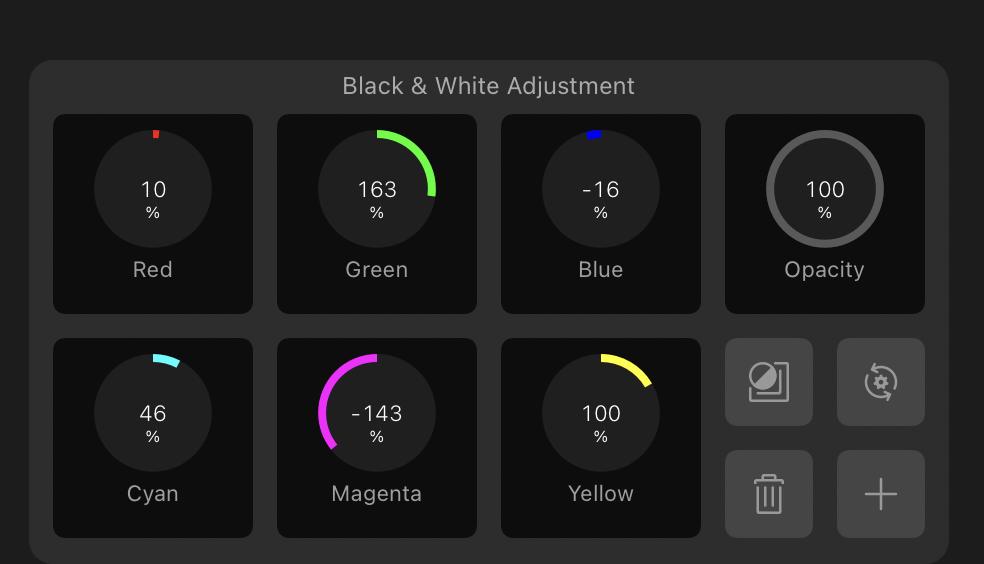This screenshot has height=564, width=984.
Task: Click the "Cyan" label text
Action: coord(153,494)
